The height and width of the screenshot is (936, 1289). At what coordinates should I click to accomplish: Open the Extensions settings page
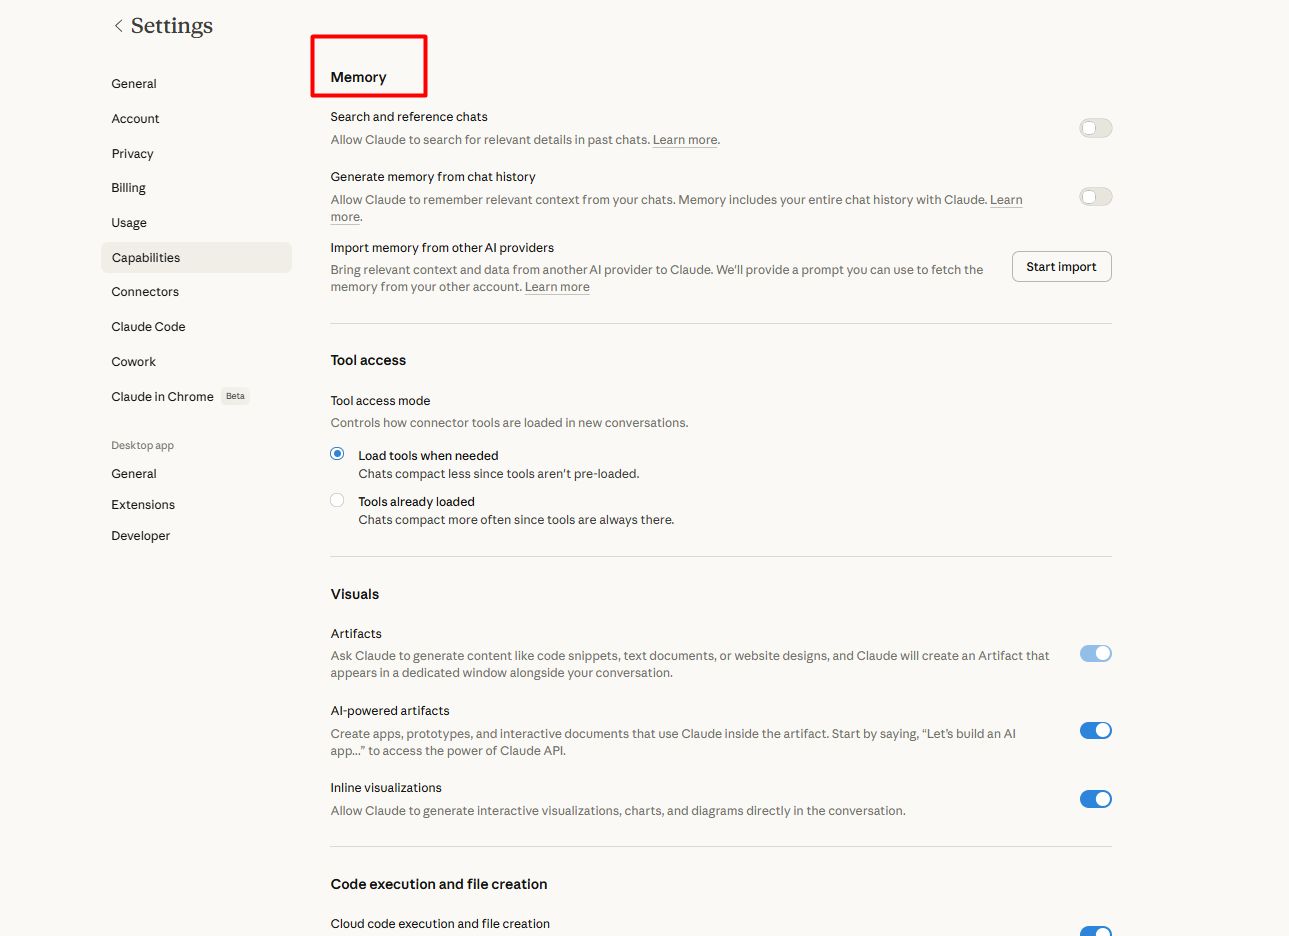143,505
